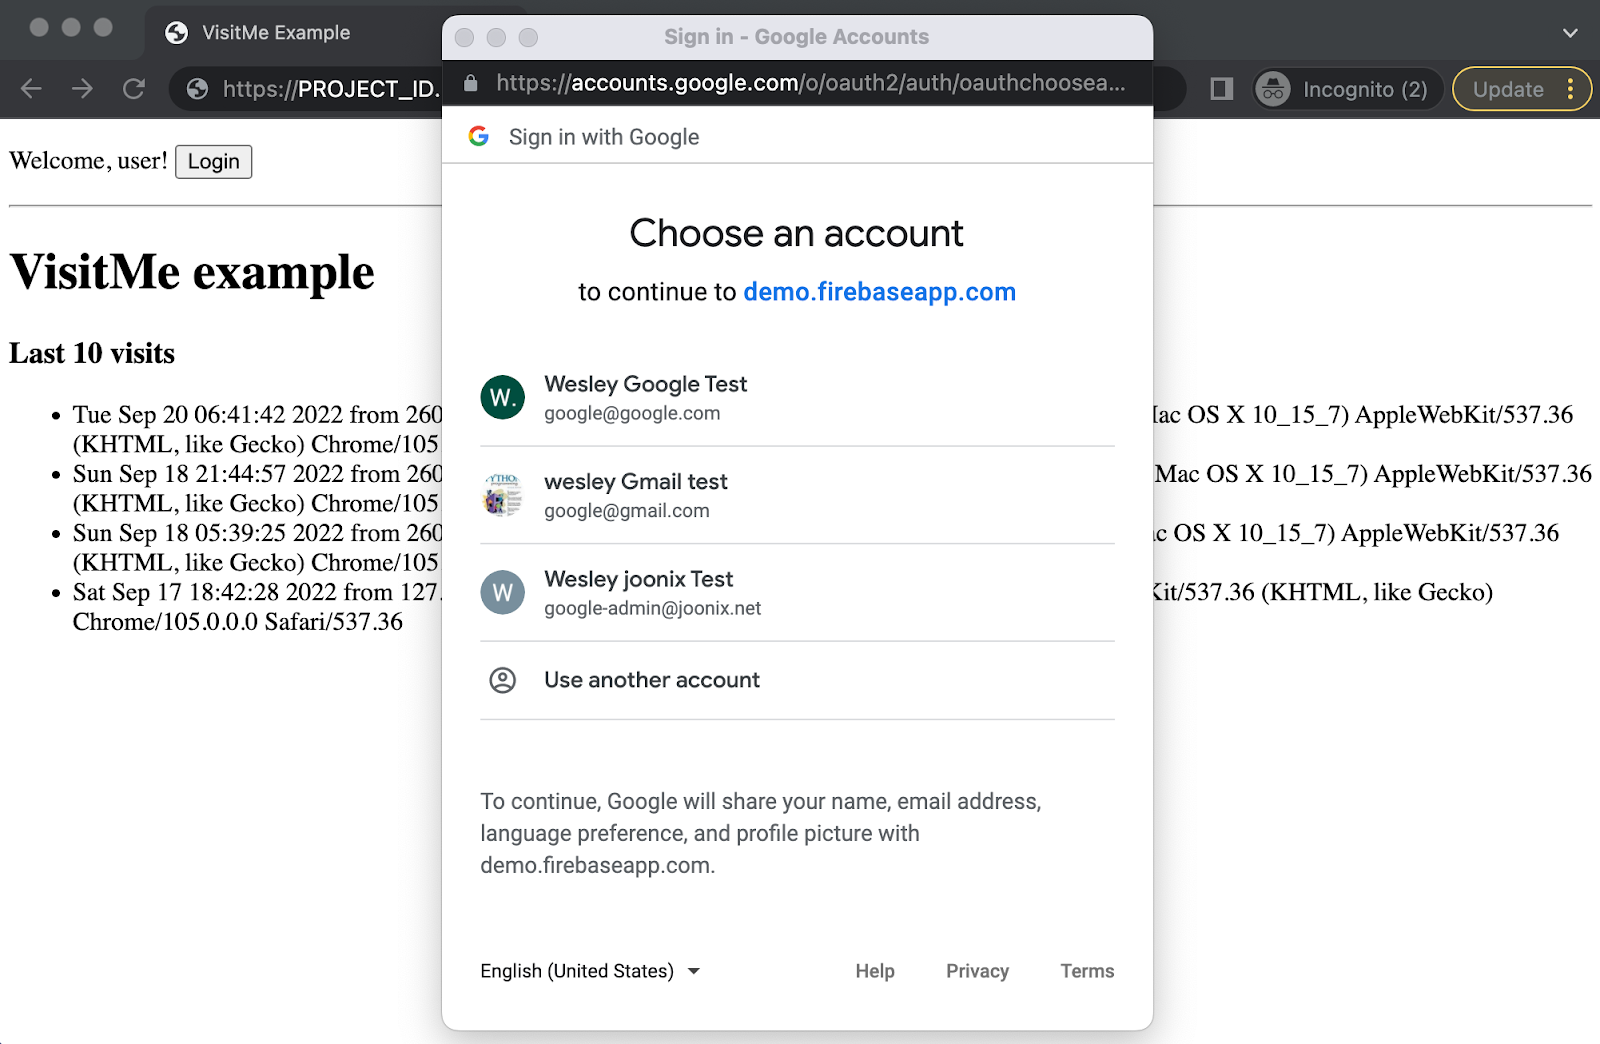Select Use another account

pyautogui.click(x=652, y=680)
